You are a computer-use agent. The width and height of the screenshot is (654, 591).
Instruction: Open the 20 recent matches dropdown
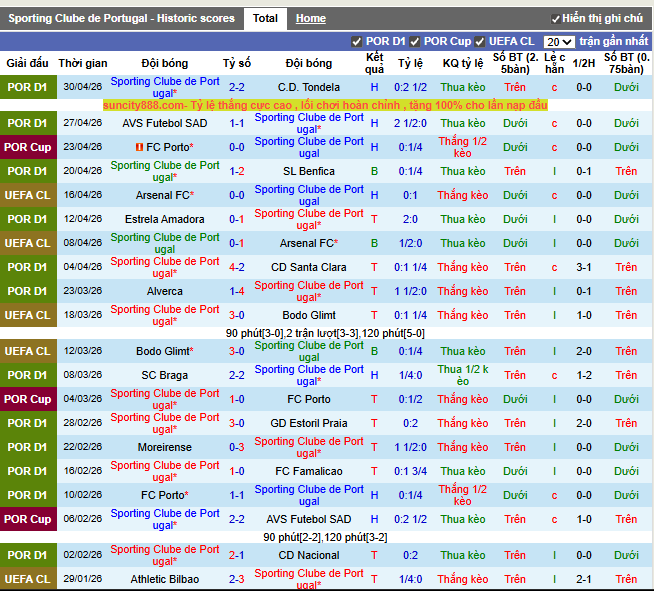tap(559, 42)
